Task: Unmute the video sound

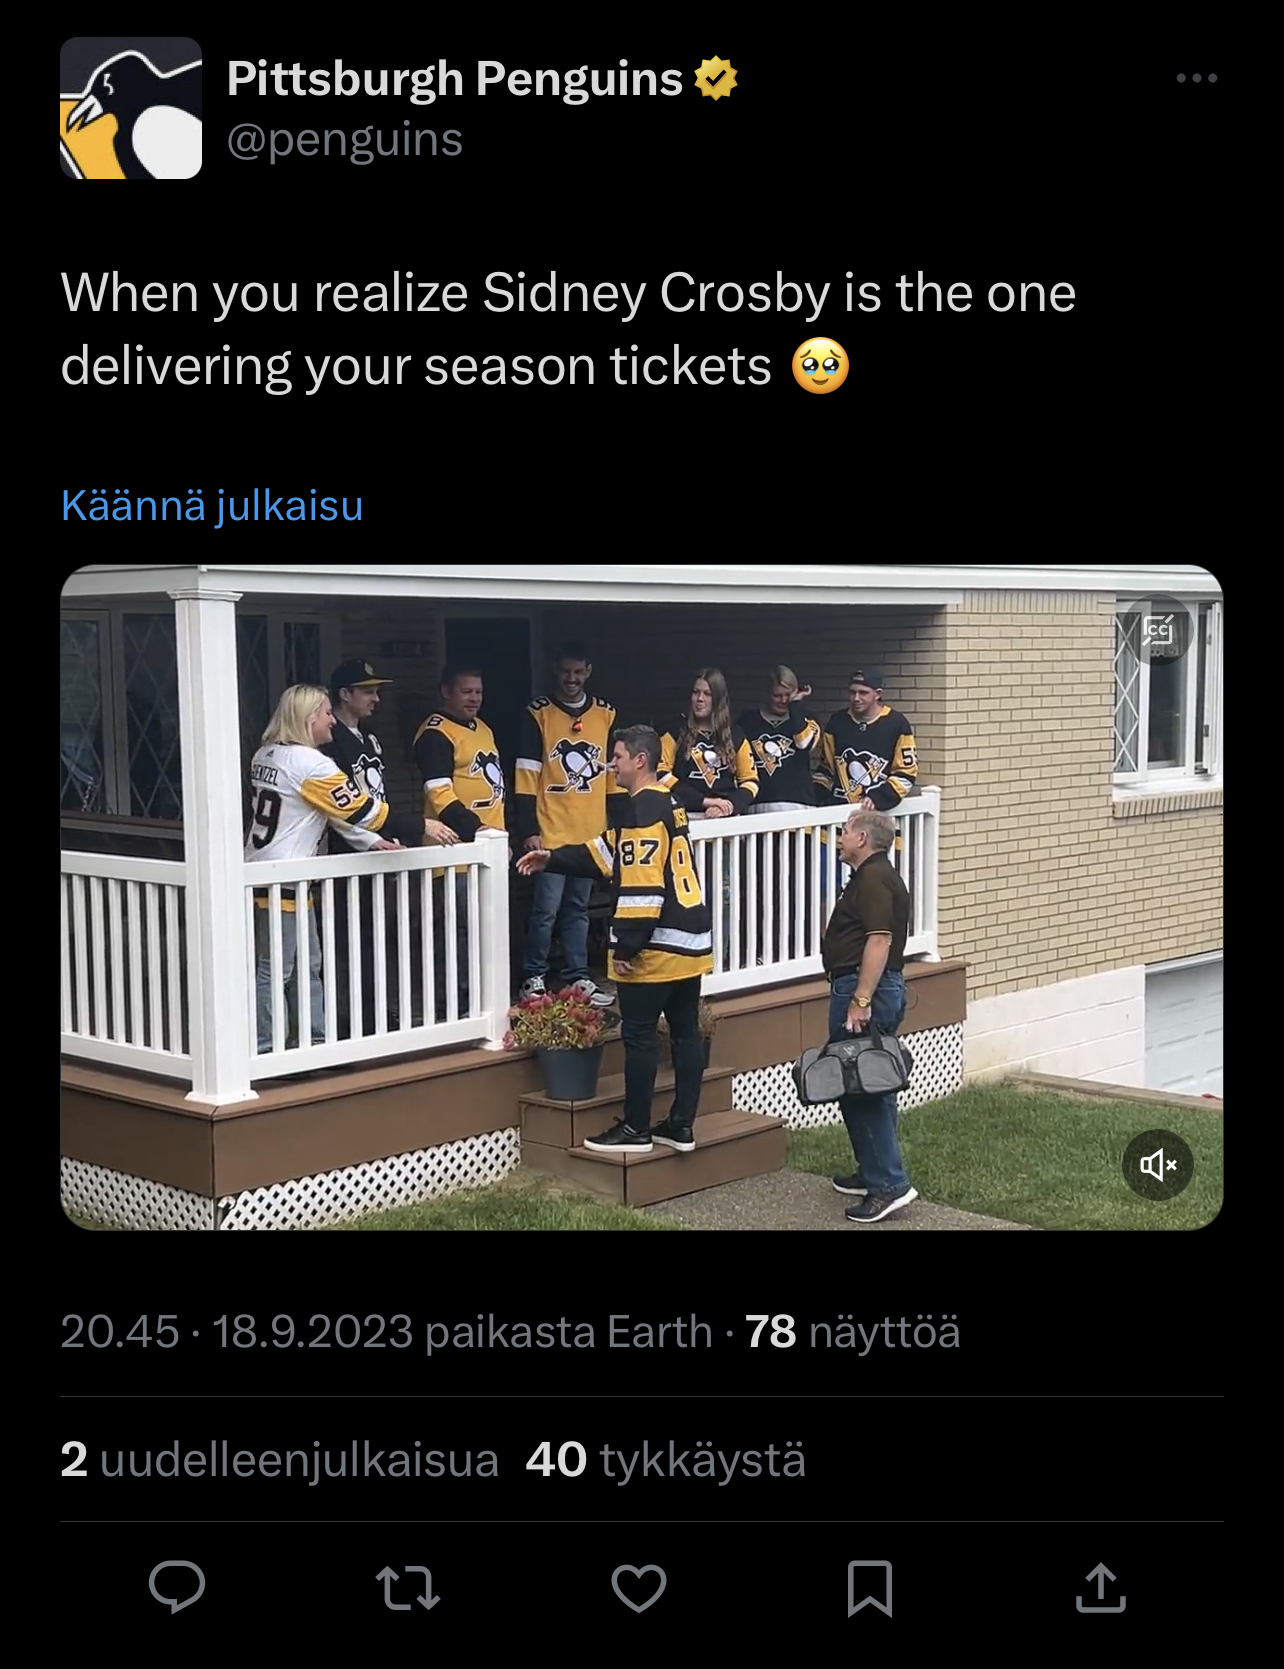Action: coord(1158,1164)
